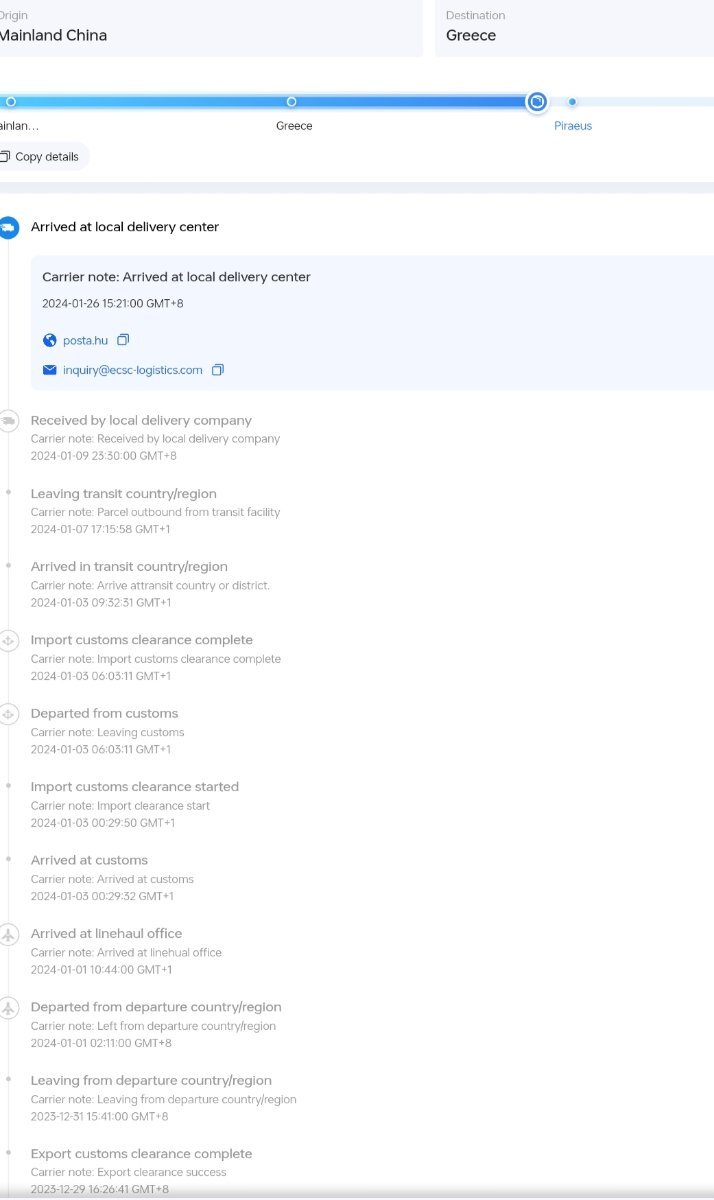Select the current-location marker on the progress bar
The width and height of the screenshot is (714, 1200).
click(537, 102)
